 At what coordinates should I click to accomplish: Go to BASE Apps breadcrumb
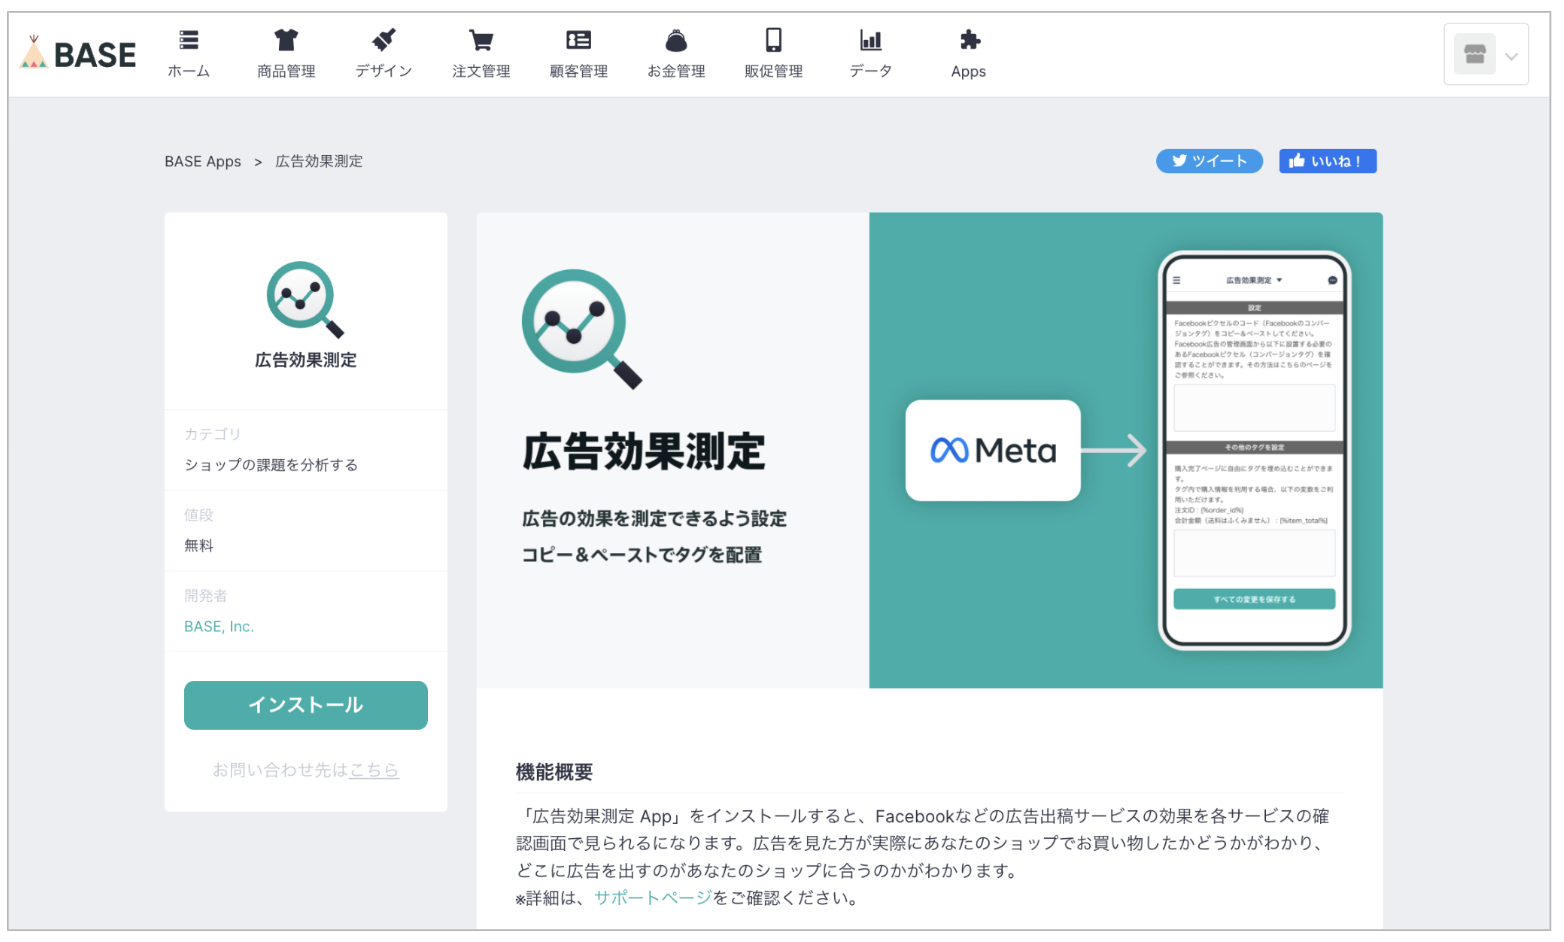(x=203, y=161)
